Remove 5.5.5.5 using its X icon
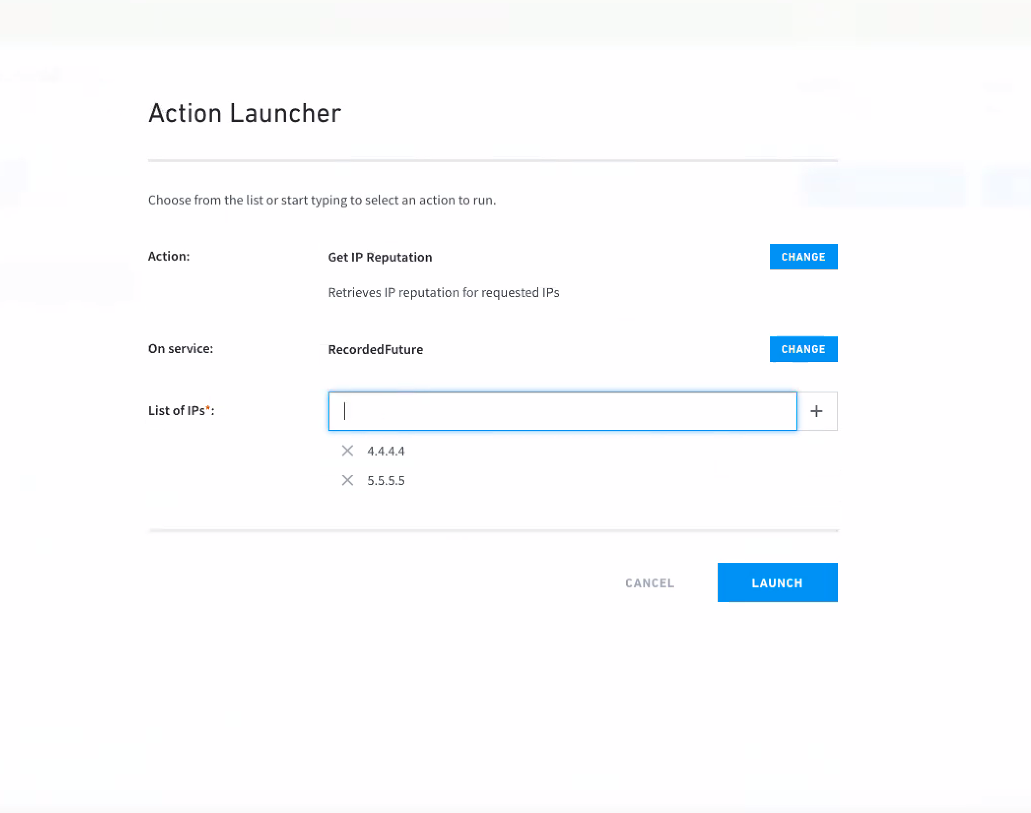This screenshot has height=813, width=1031. pyautogui.click(x=348, y=480)
